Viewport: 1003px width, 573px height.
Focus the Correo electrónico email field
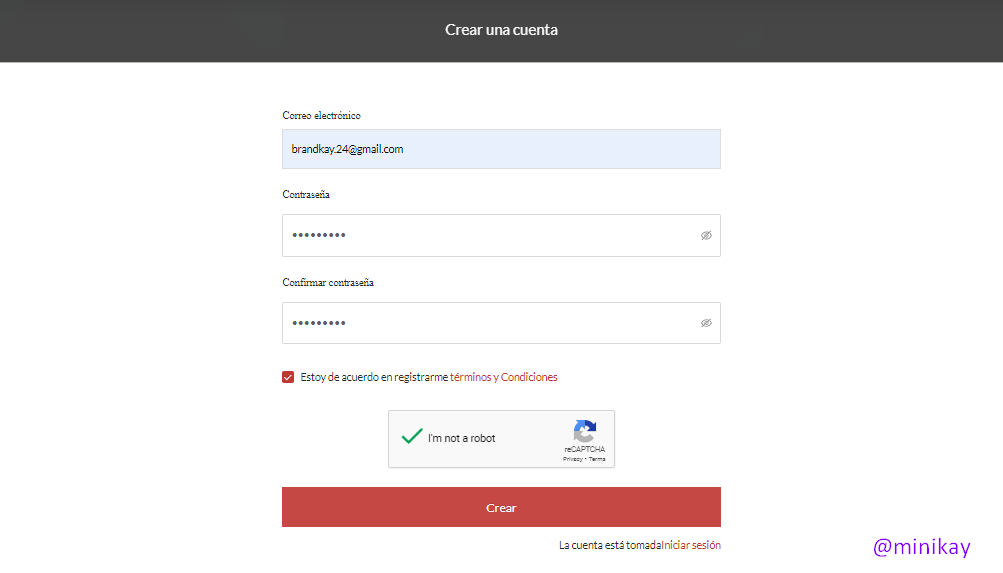pos(500,149)
